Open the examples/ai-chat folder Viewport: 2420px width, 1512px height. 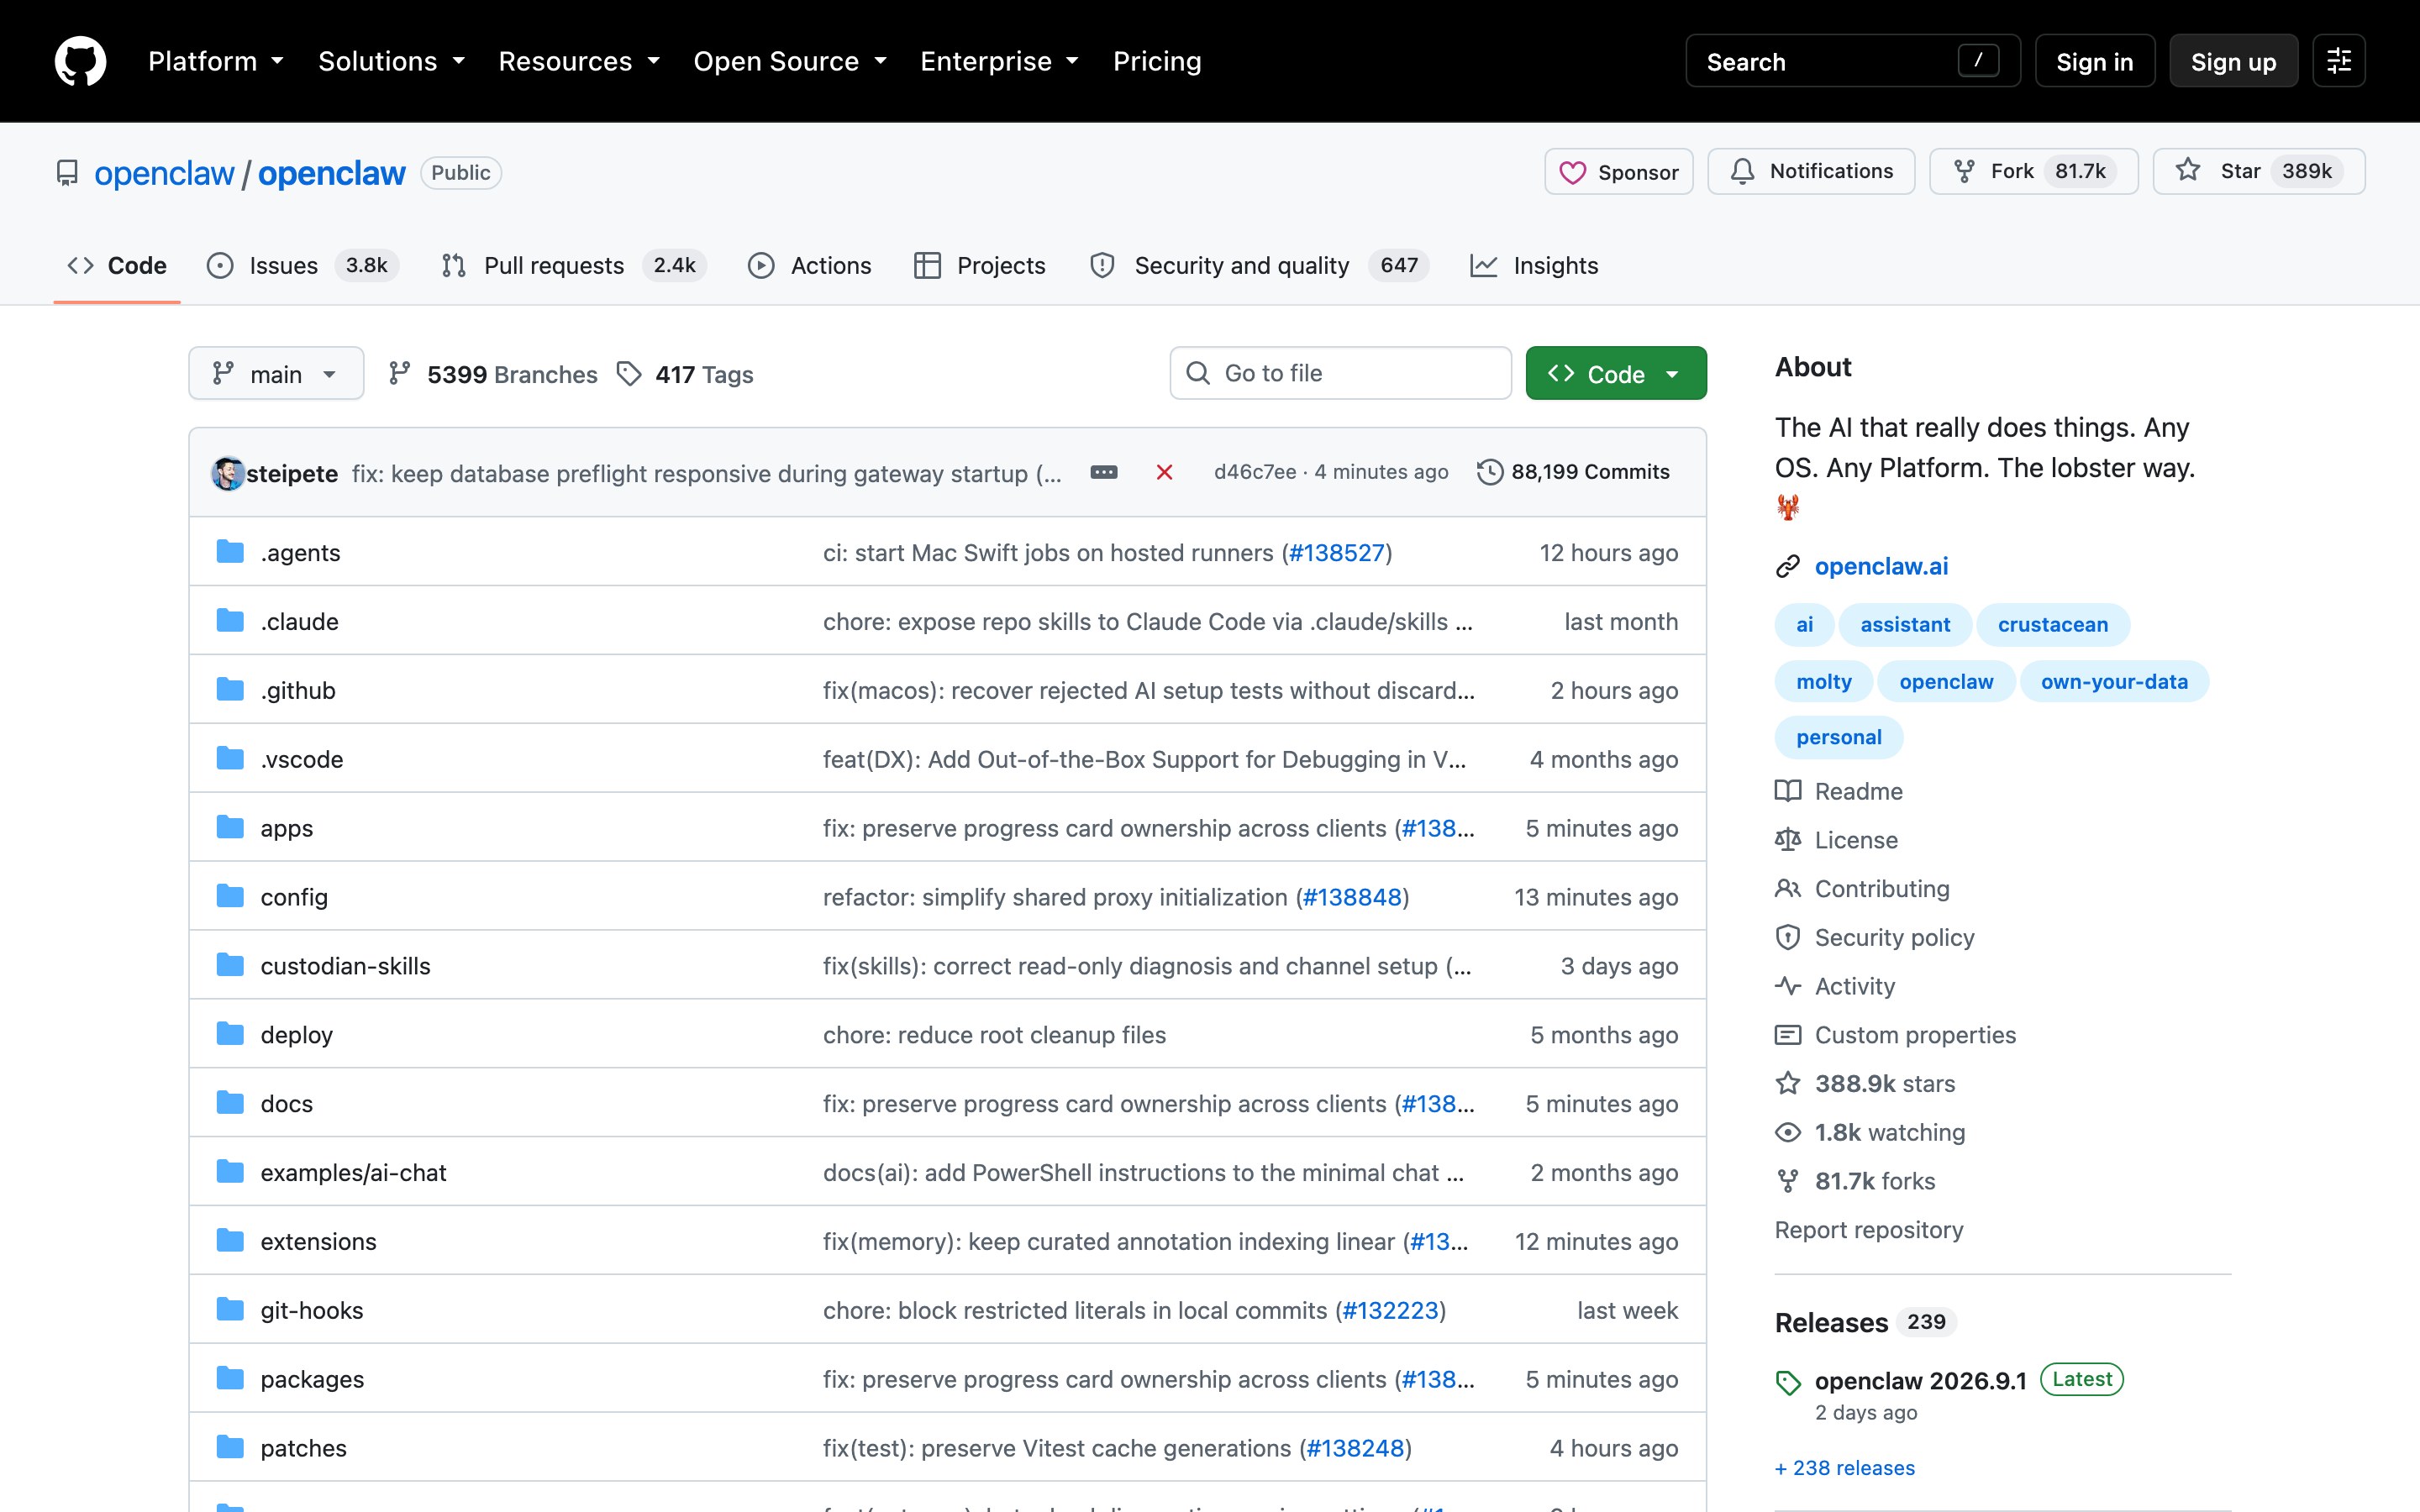353,1172
